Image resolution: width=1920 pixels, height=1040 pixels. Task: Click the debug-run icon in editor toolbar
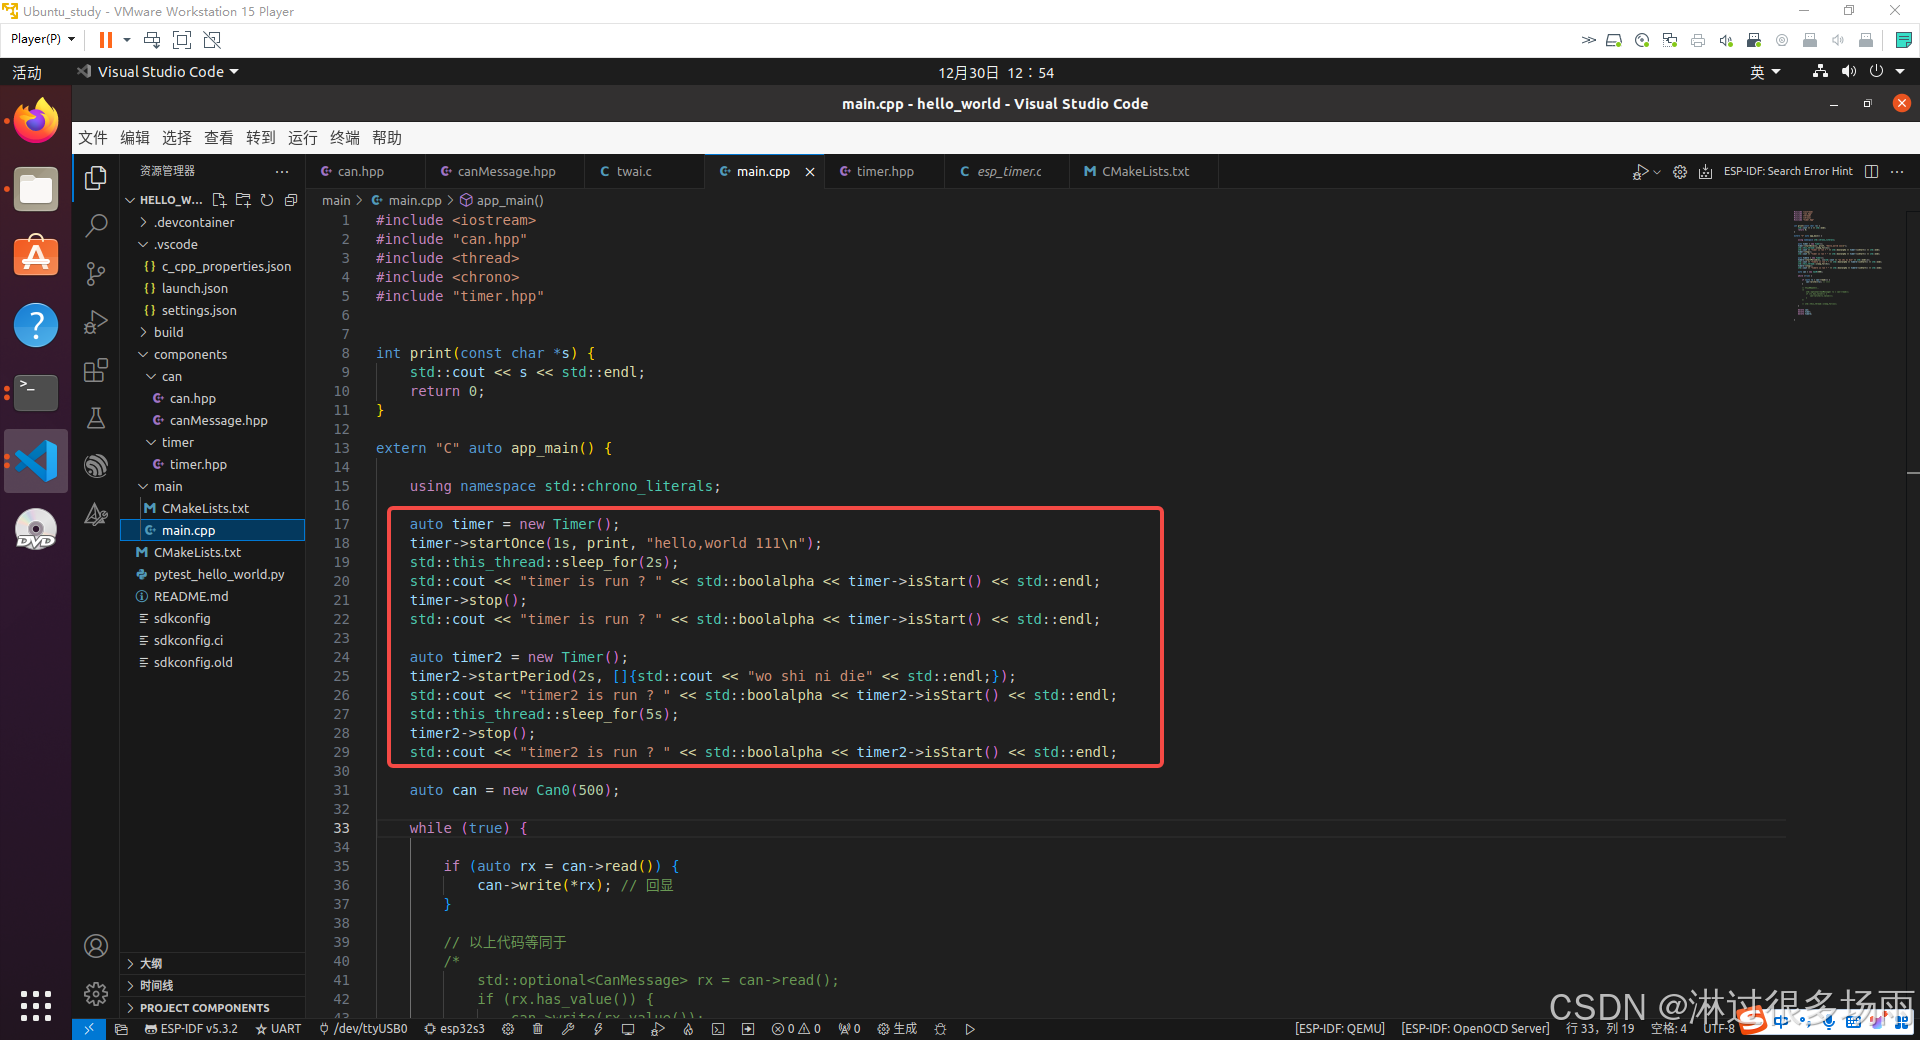click(x=1640, y=172)
